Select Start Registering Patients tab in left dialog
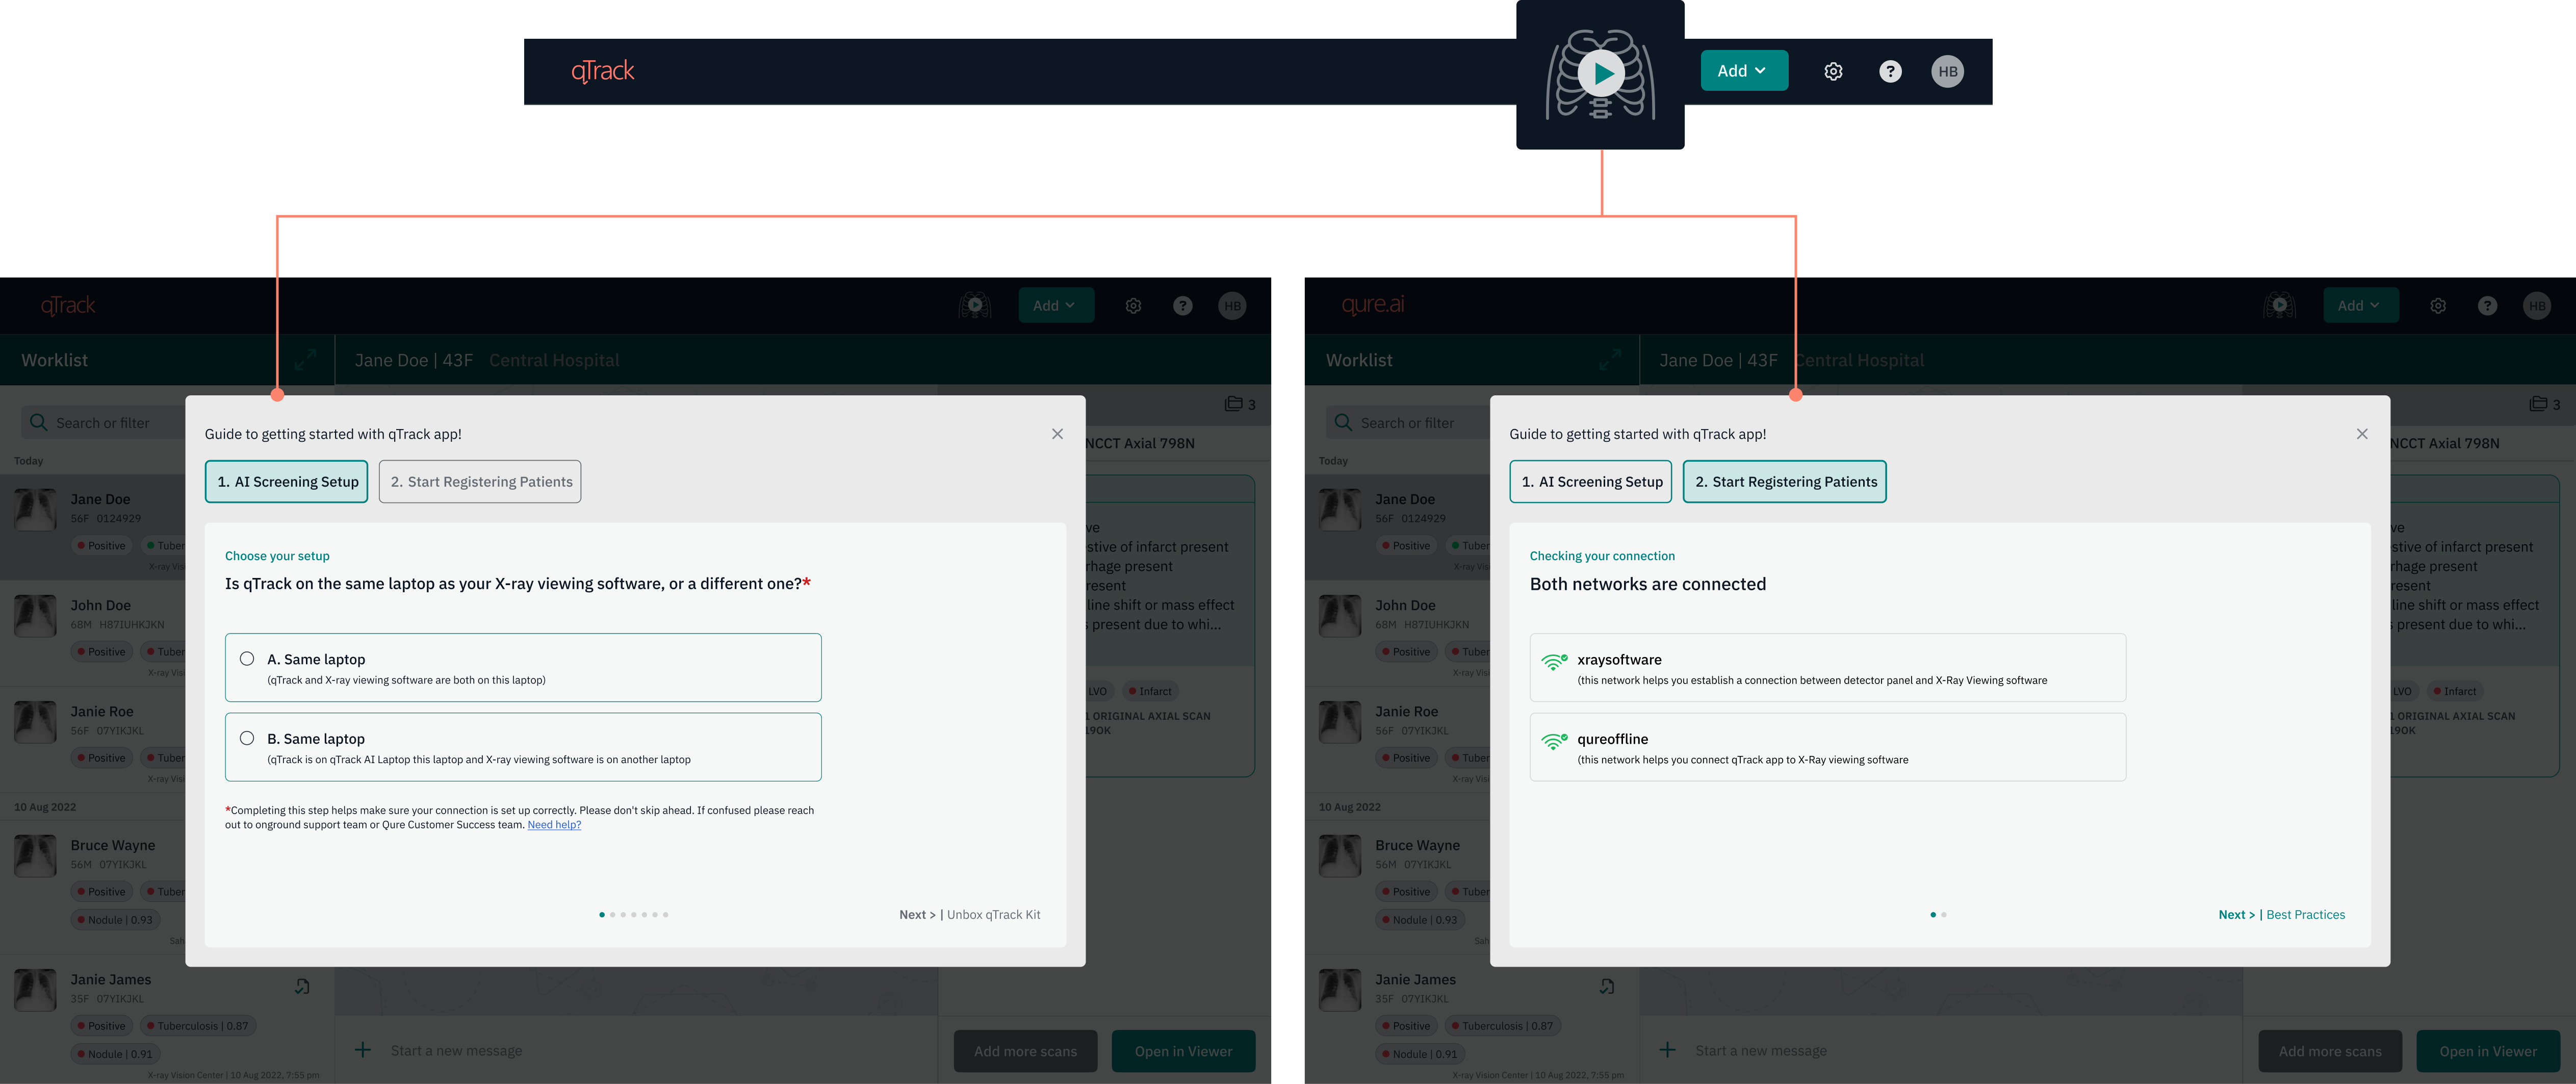Image resolution: width=2576 pixels, height=1084 pixels. [480, 481]
